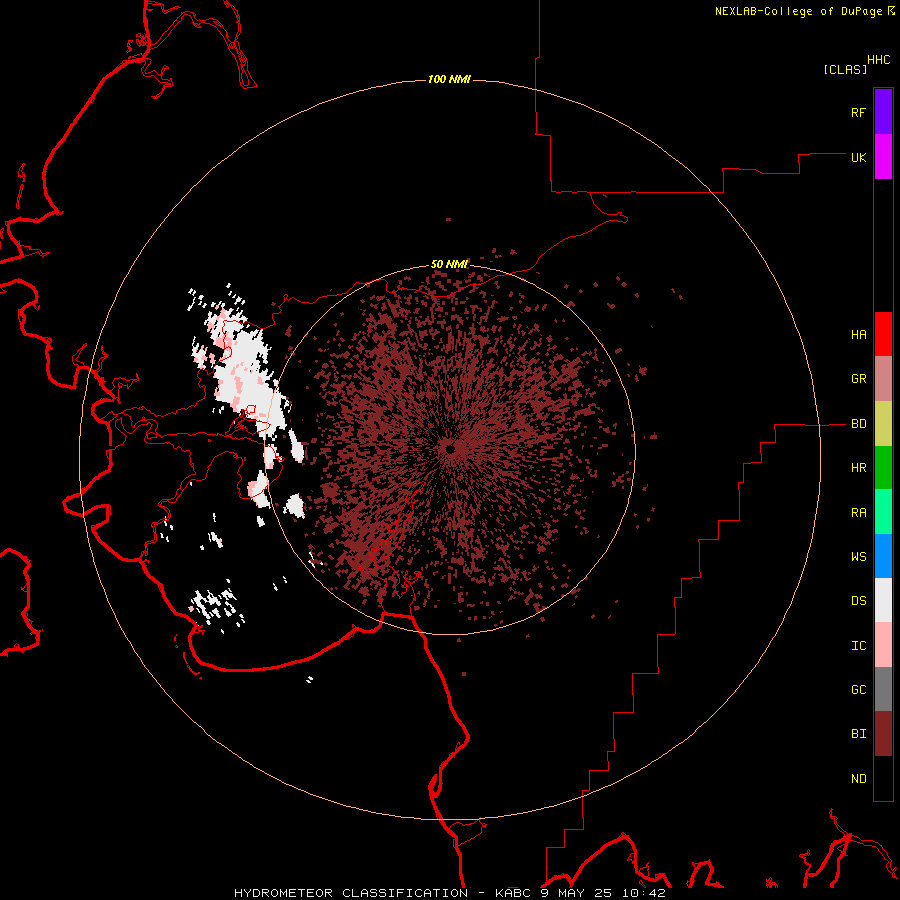Click the HYDROMETEOR CLASSIFICATION footer title
The image size is (900, 900).
[351, 893]
